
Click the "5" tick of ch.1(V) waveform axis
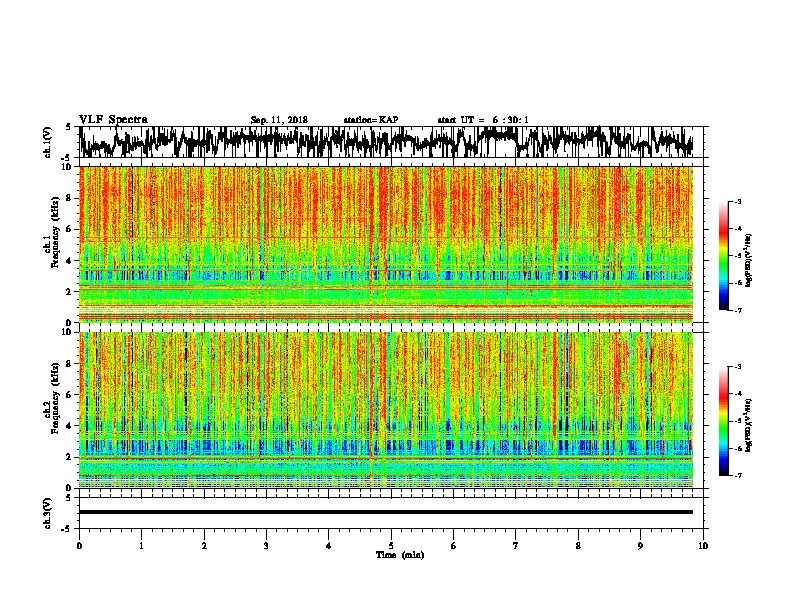click(x=69, y=127)
